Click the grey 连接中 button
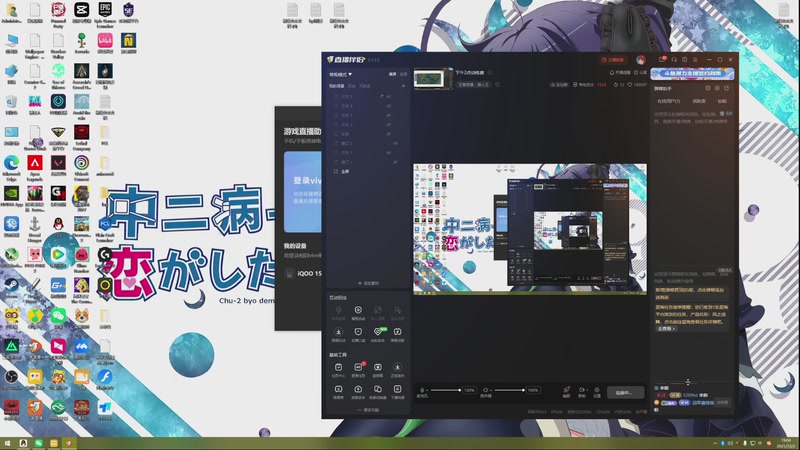800x450 pixels. 626,392
